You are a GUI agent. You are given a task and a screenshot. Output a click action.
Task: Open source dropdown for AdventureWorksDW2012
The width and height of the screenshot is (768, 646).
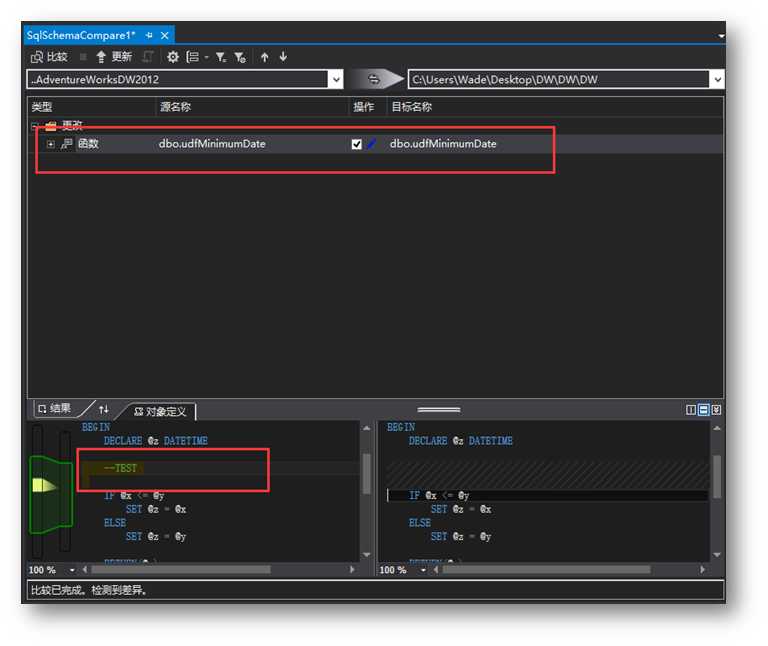[x=336, y=79]
